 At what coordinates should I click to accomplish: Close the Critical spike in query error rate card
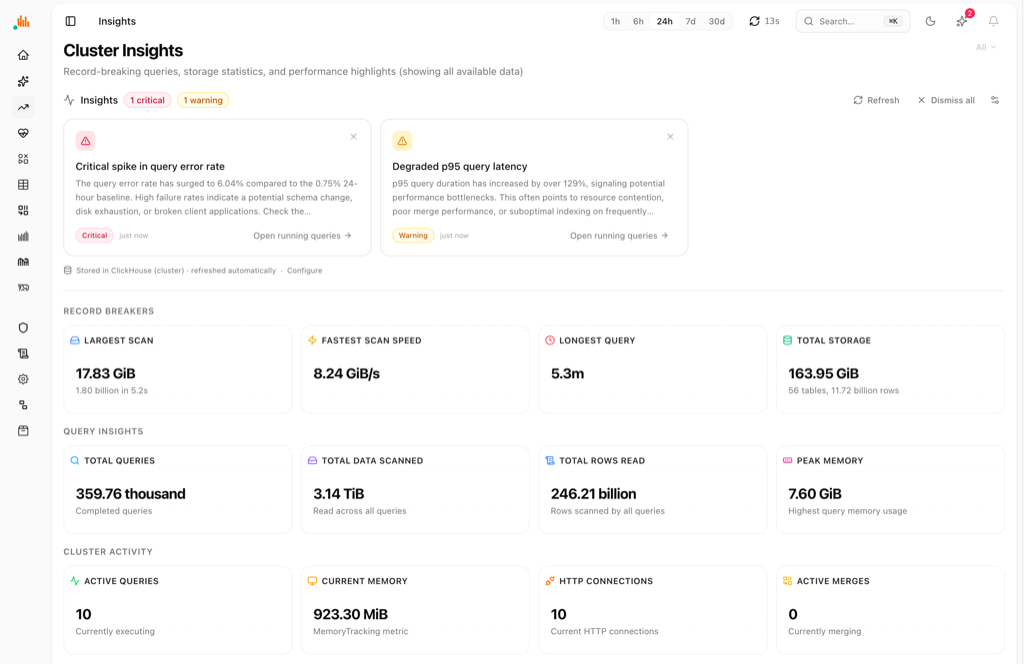(353, 136)
